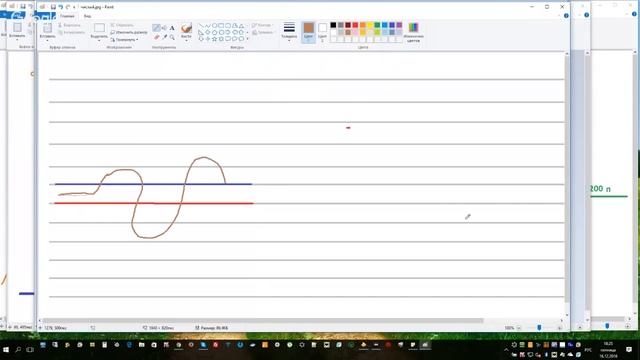The width and height of the screenshot is (640, 360).
Task: Pick the Four-point star shape
Action: tap(208, 39)
